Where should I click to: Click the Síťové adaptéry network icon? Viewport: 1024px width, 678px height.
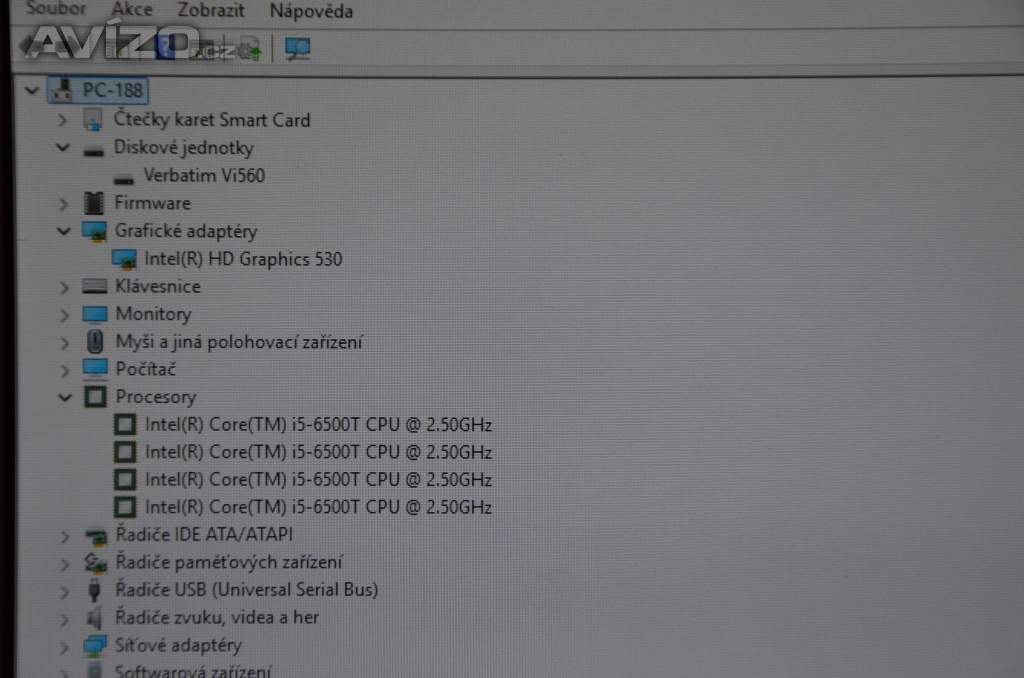click(x=95, y=646)
